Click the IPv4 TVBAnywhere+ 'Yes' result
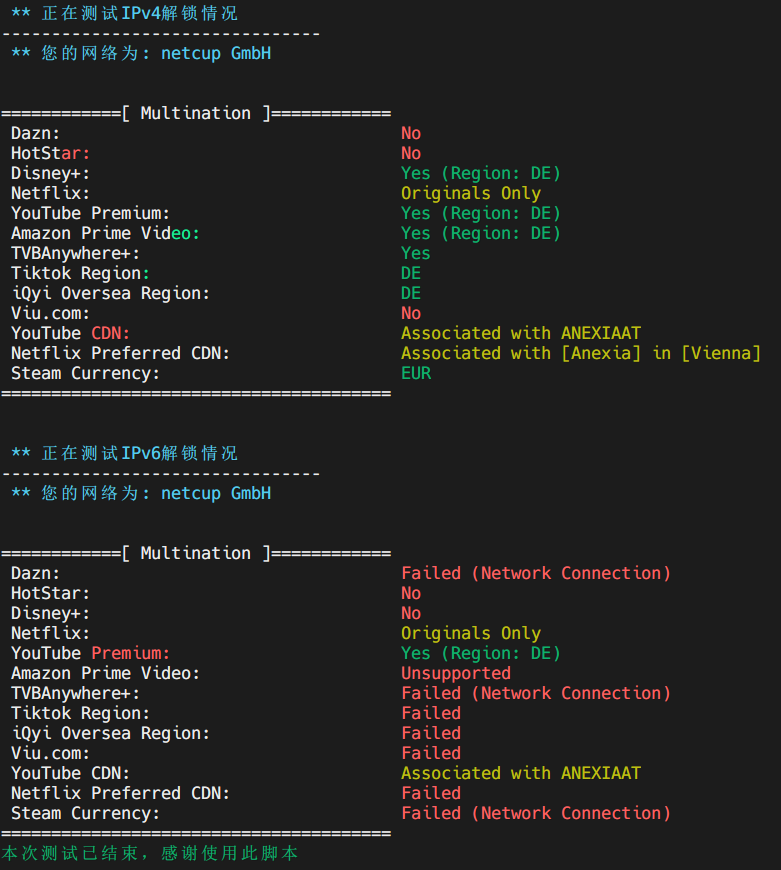This screenshot has height=870, width=781. (x=416, y=254)
